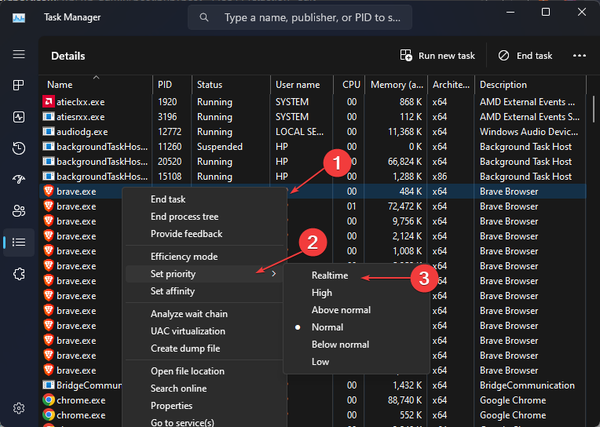Viewport: 600px width, 427px height.
Task: Open the hamburger navigation menu
Action: [x=18, y=54]
